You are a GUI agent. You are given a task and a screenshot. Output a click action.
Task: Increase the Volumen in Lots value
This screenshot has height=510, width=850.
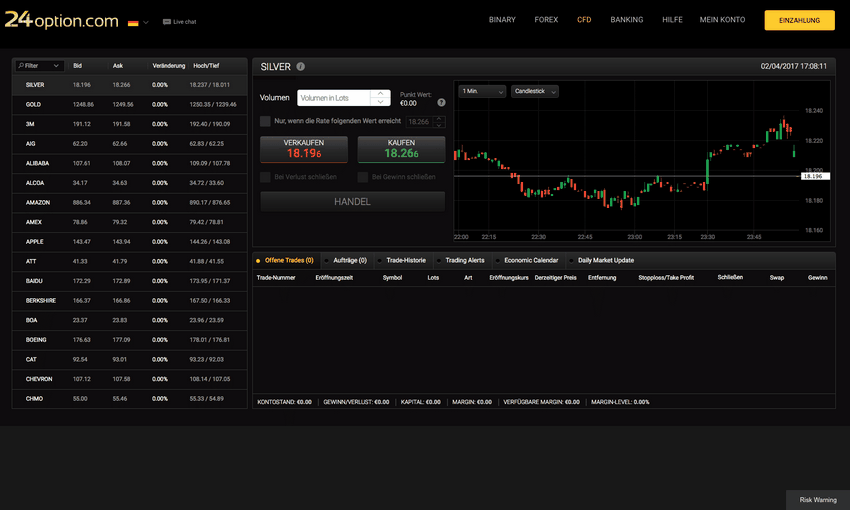click(x=381, y=94)
